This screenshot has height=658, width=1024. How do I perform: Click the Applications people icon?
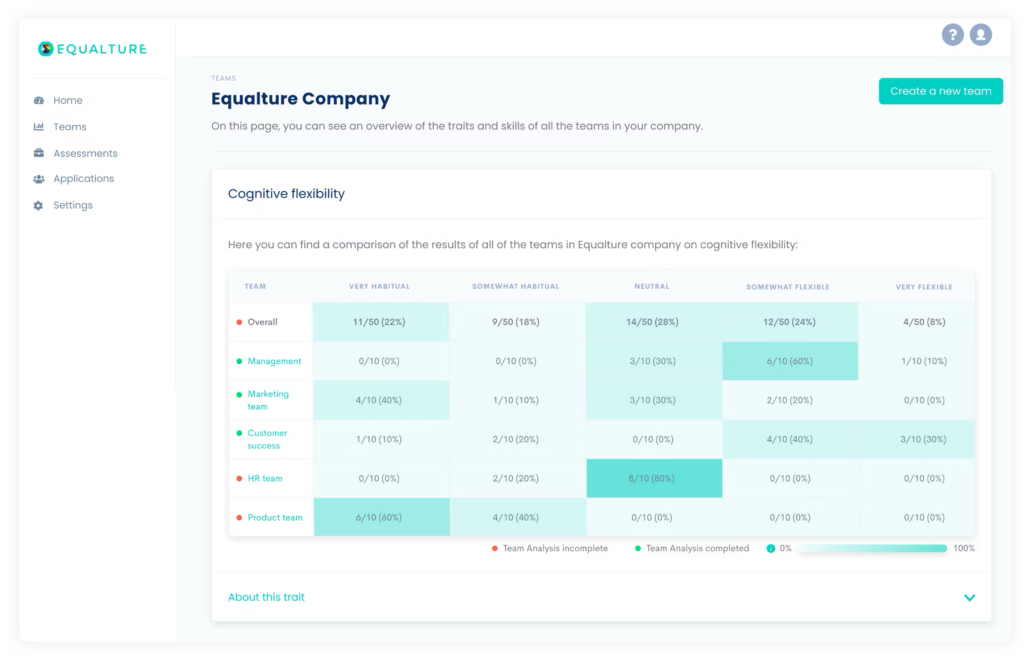(x=38, y=178)
